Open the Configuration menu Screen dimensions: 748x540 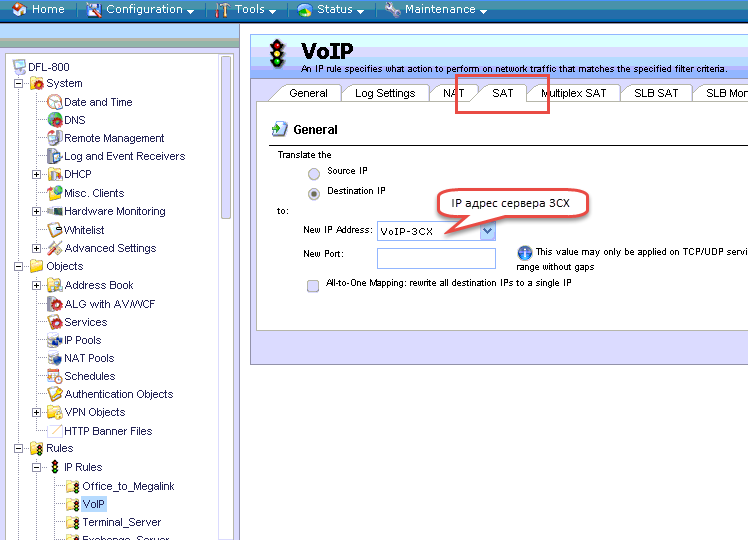click(x=140, y=9)
